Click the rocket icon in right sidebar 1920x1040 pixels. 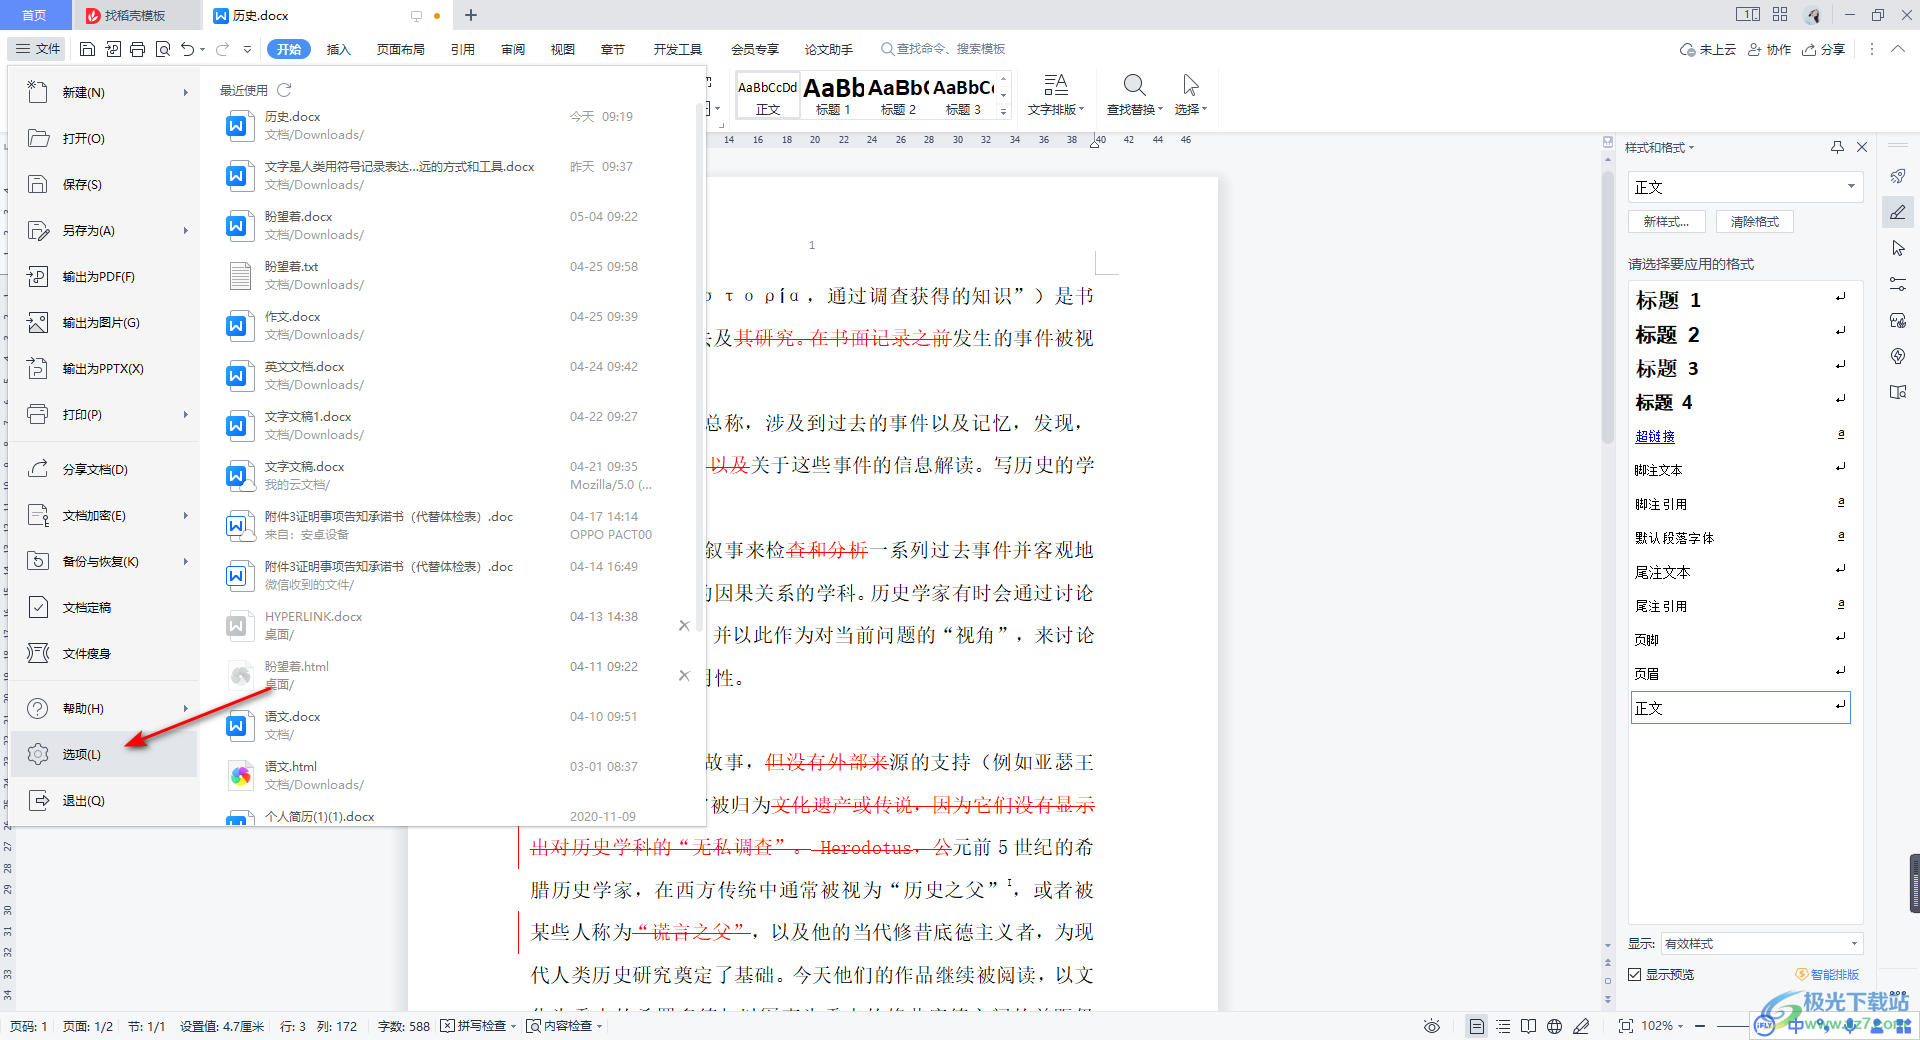tap(1898, 176)
